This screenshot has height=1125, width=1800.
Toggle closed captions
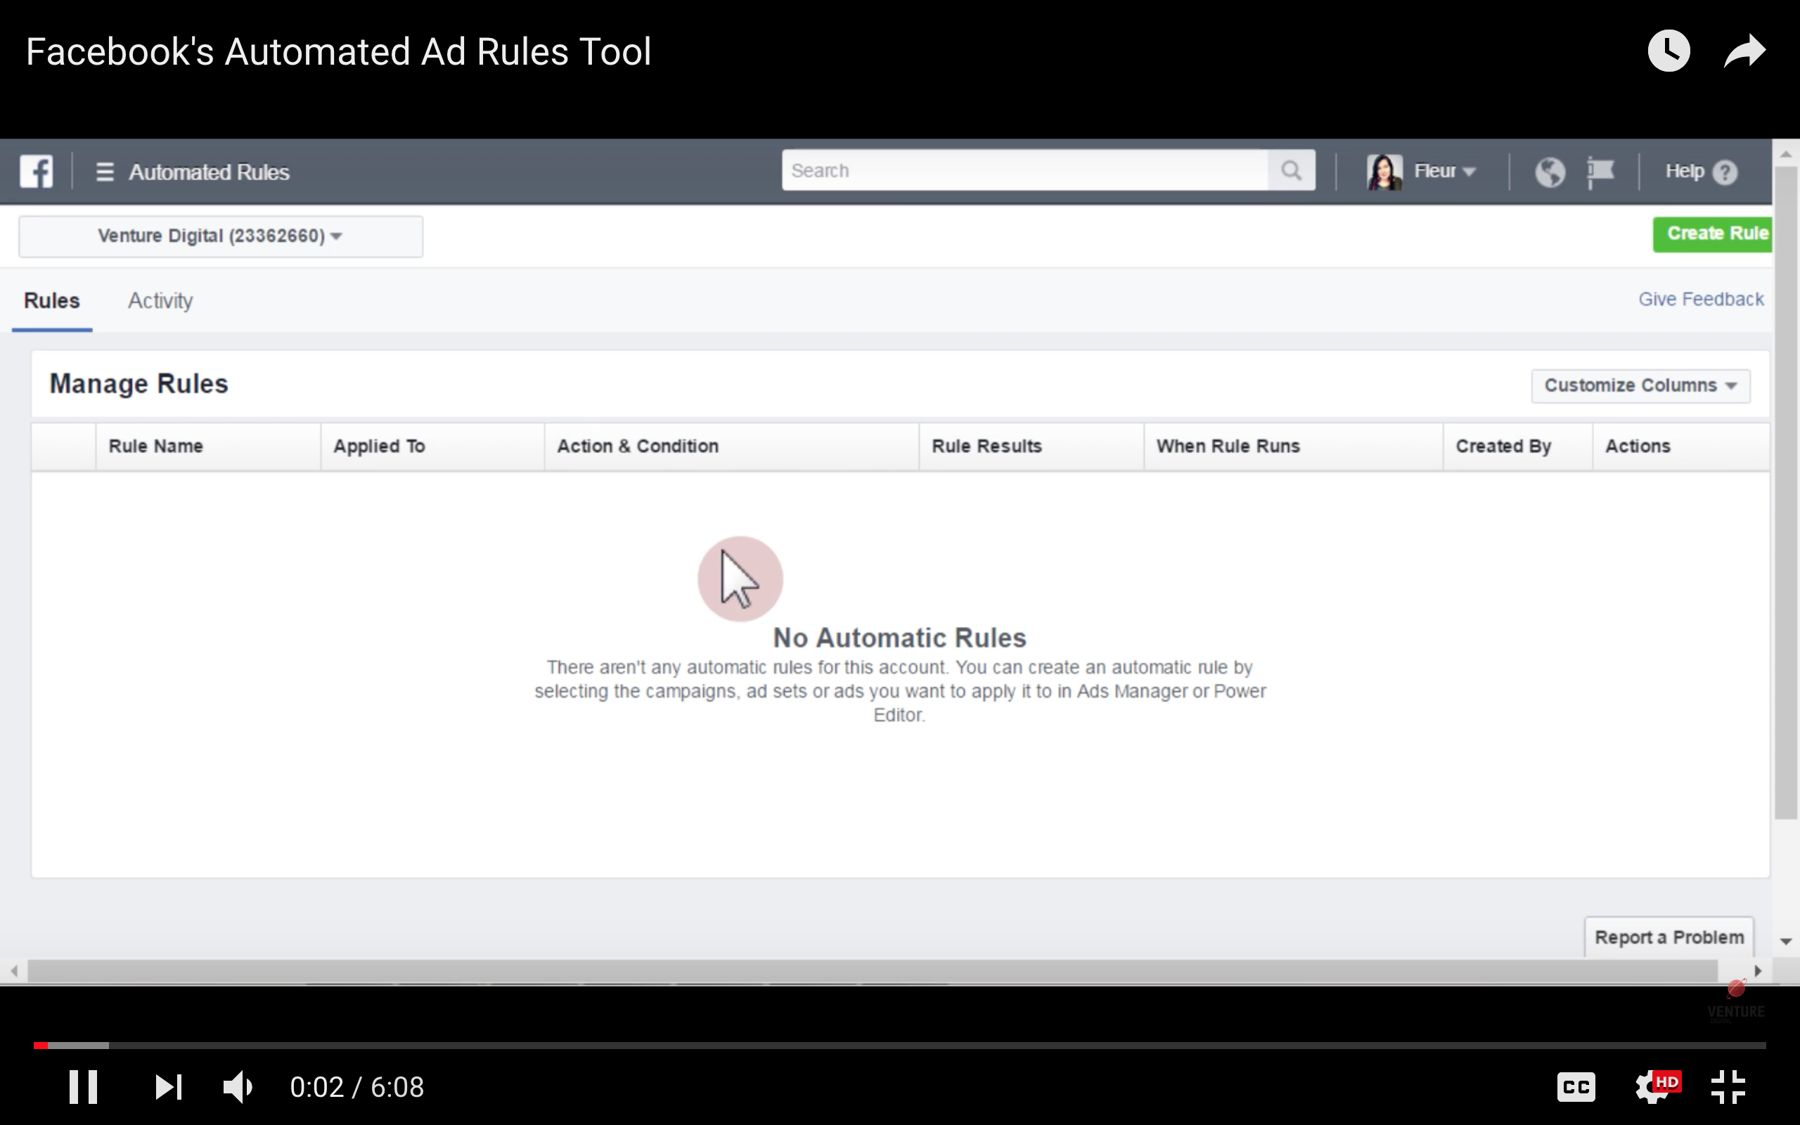click(1576, 1087)
